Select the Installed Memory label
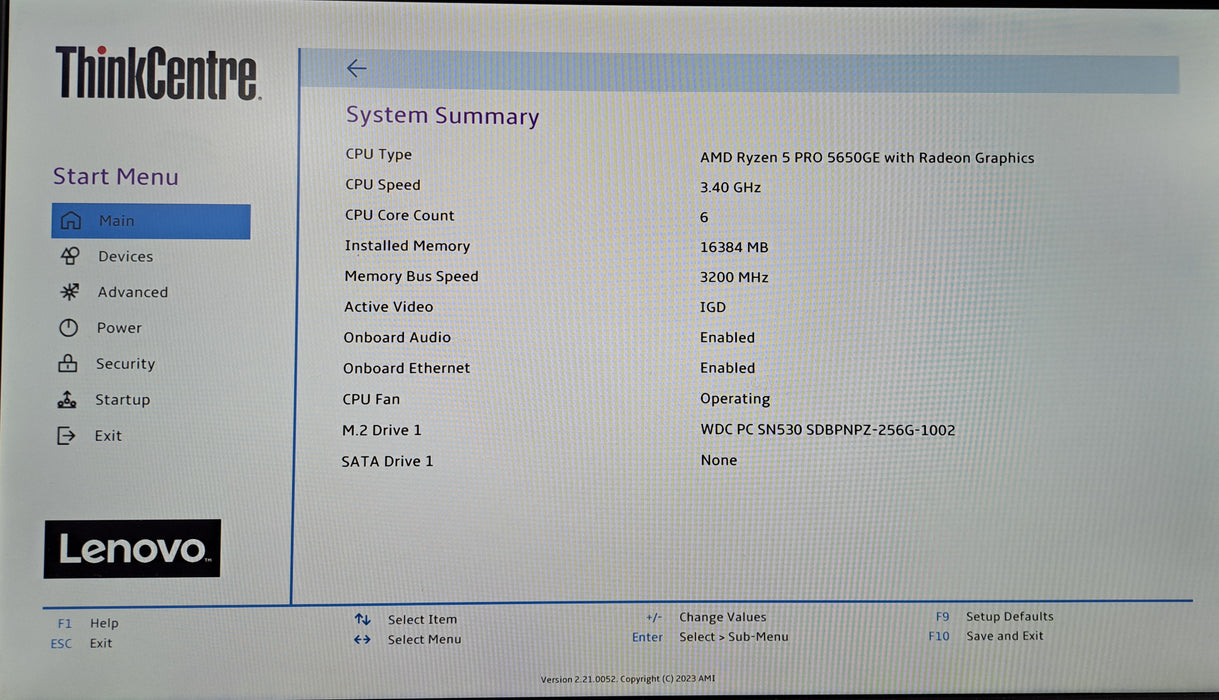The image size is (1219, 700). click(x=407, y=246)
